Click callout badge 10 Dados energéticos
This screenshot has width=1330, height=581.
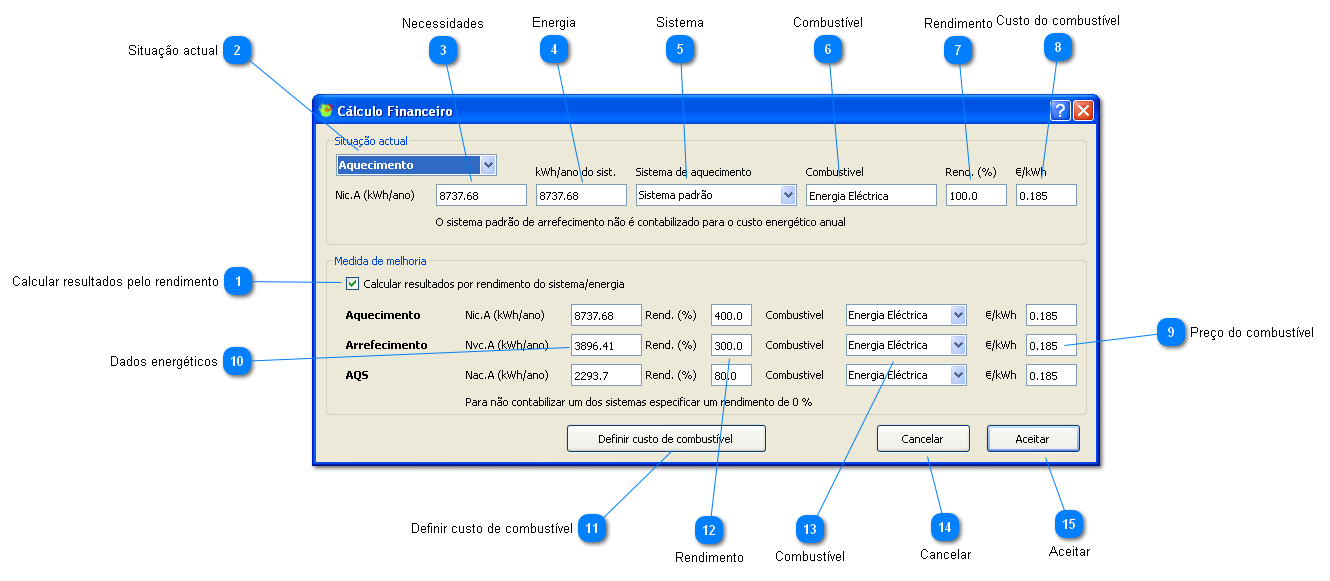[x=237, y=362]
